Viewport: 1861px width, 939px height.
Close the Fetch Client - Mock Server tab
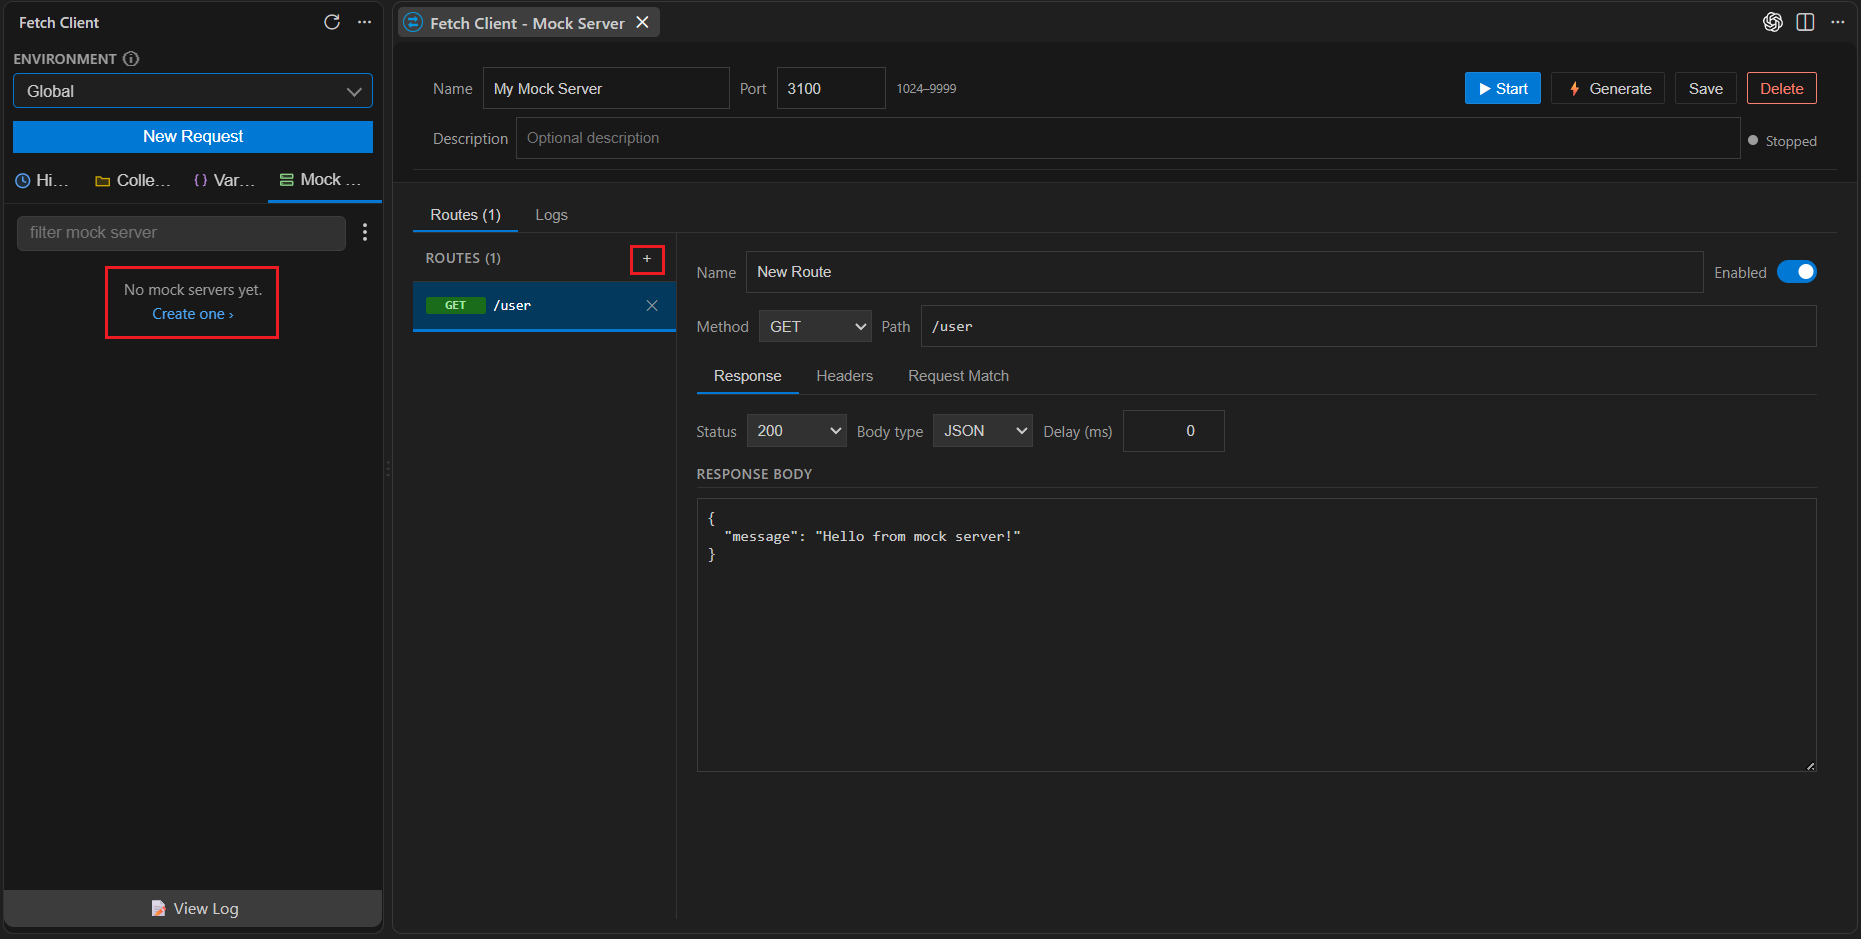[x=642, y=22]
